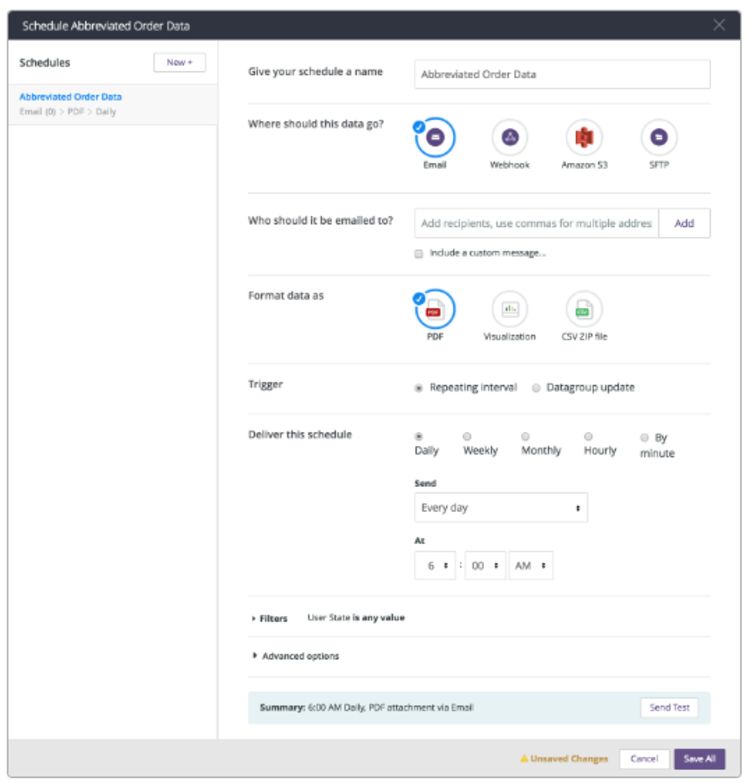This screenshot has height=784, width=750.
Task: Select the Email destination icon
Action: coord(434,137)
